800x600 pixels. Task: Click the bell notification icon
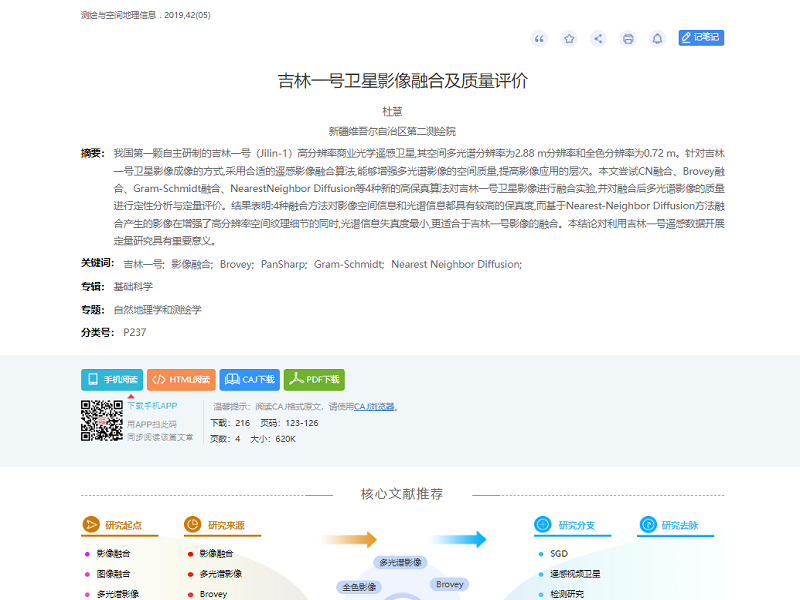657,38
